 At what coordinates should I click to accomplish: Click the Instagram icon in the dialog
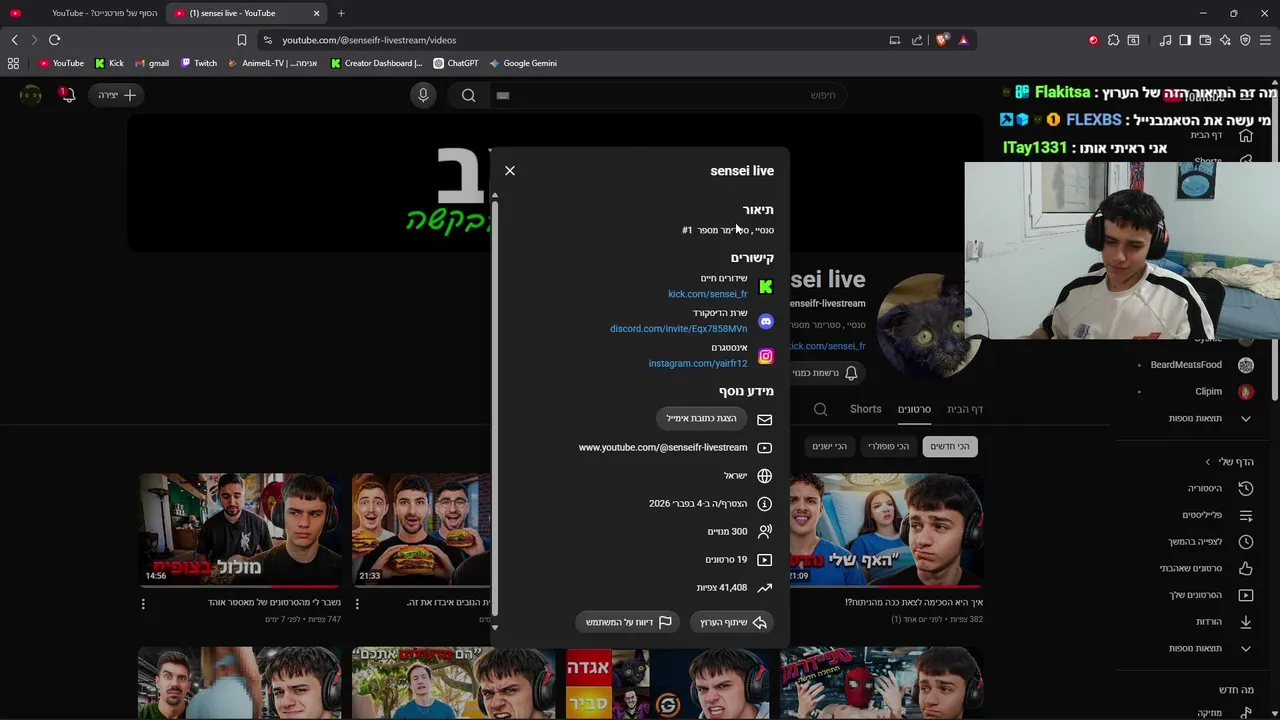point(766,356)
